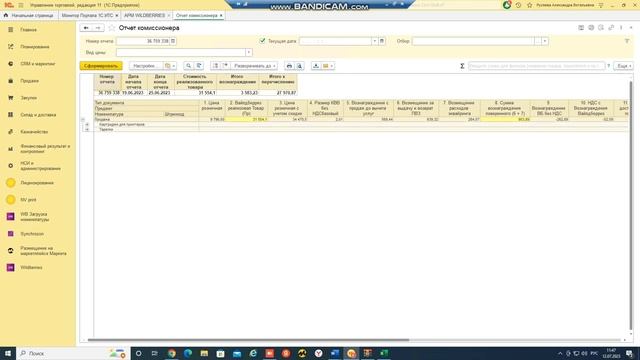The width and height of the screenshot is (640, 360).
Task: Open Excel from the taskbar
Action: (x=384, y=353)
